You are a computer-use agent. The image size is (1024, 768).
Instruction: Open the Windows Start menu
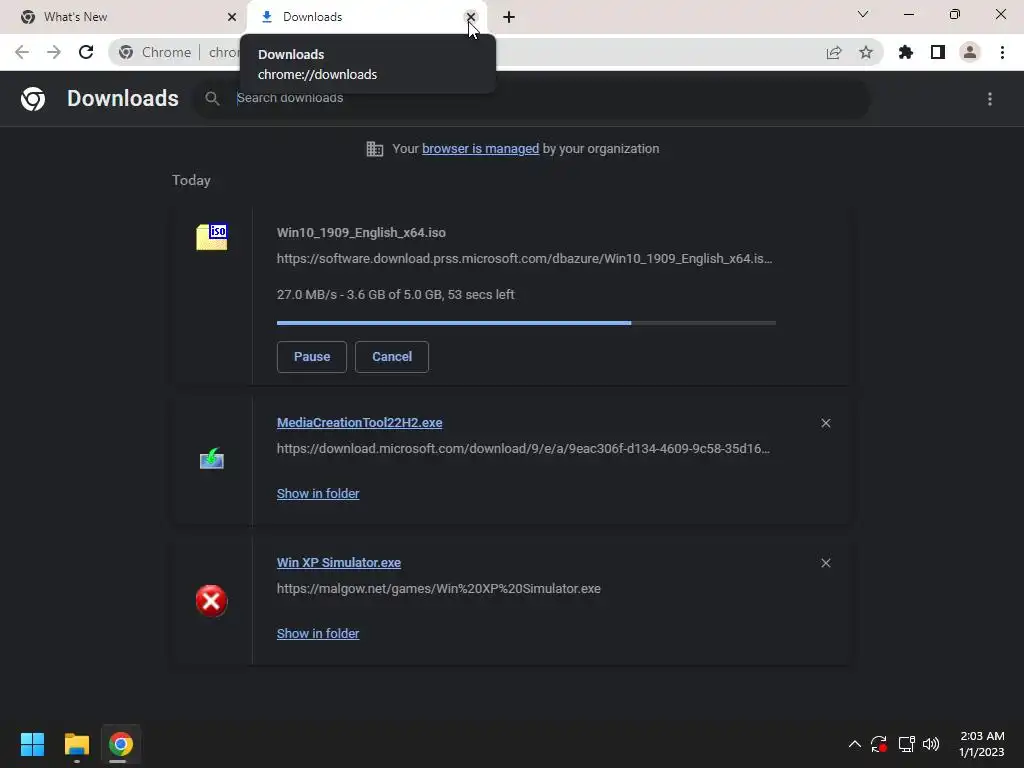click(32, 744)
